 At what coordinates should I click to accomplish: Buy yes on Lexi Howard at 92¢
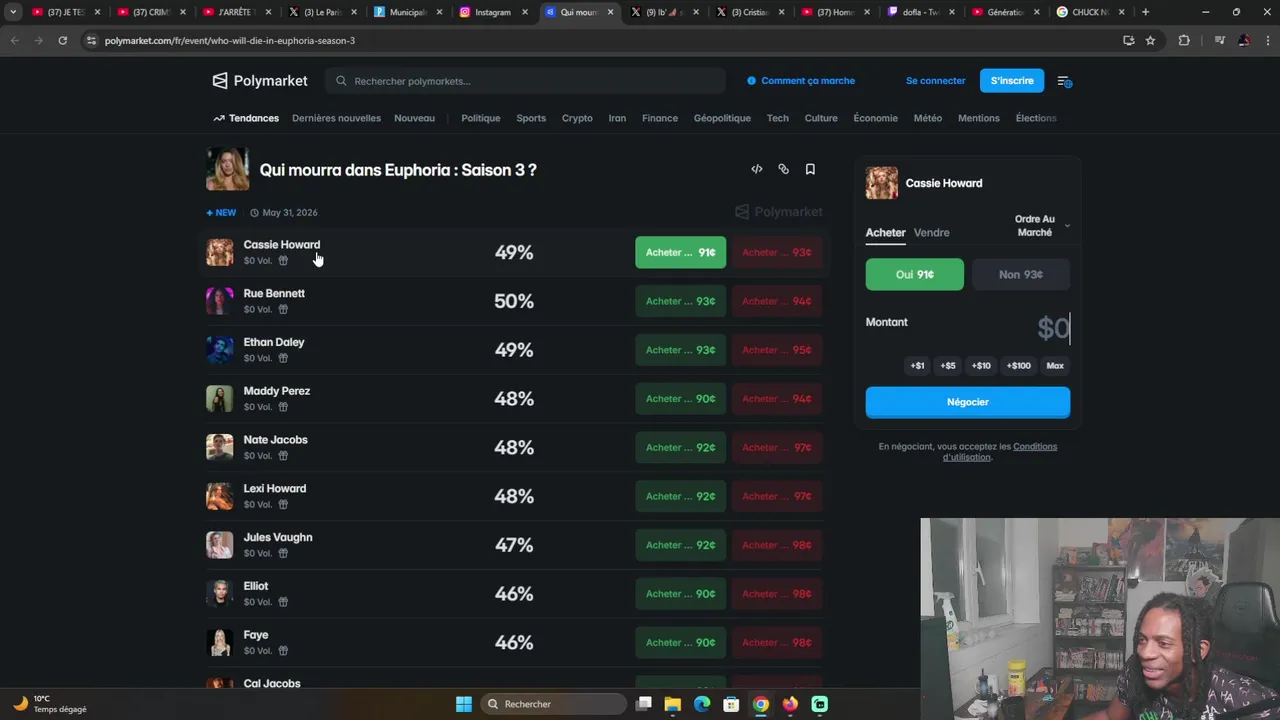pos(680,496)
